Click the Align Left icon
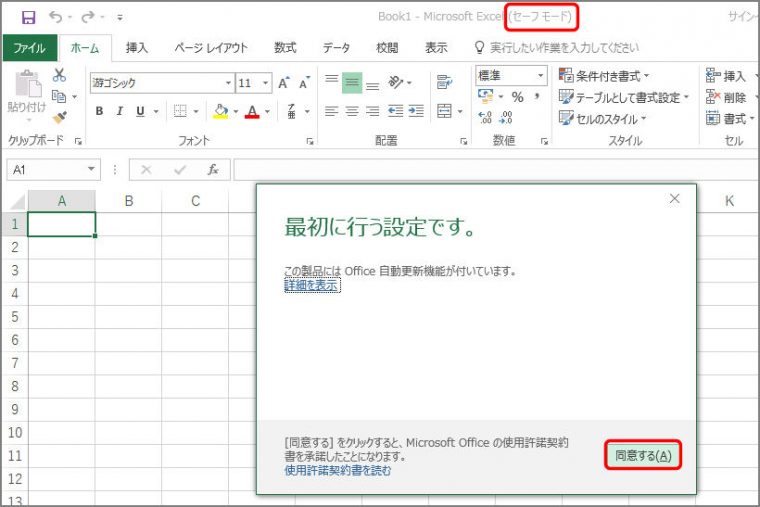This screenshot has width=760, height=507. tap(332, 111)
